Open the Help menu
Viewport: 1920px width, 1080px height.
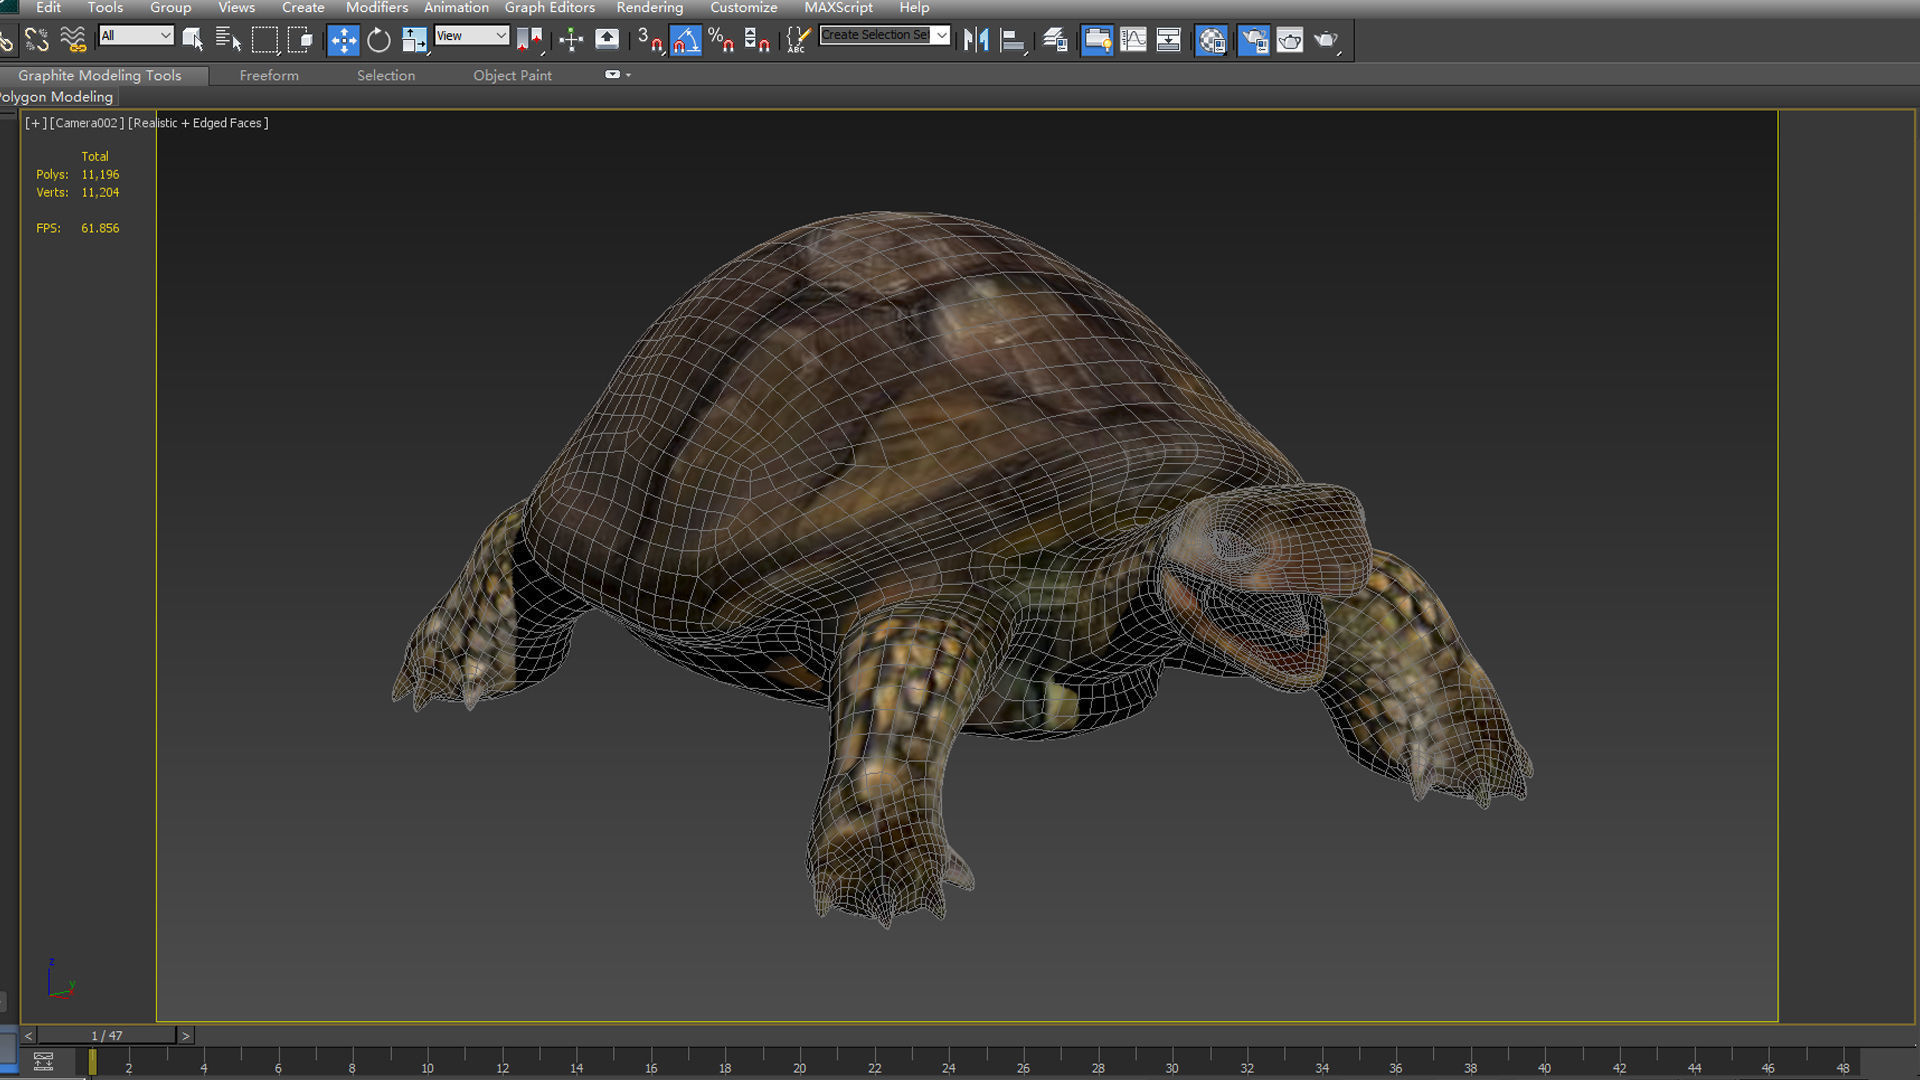914,8
